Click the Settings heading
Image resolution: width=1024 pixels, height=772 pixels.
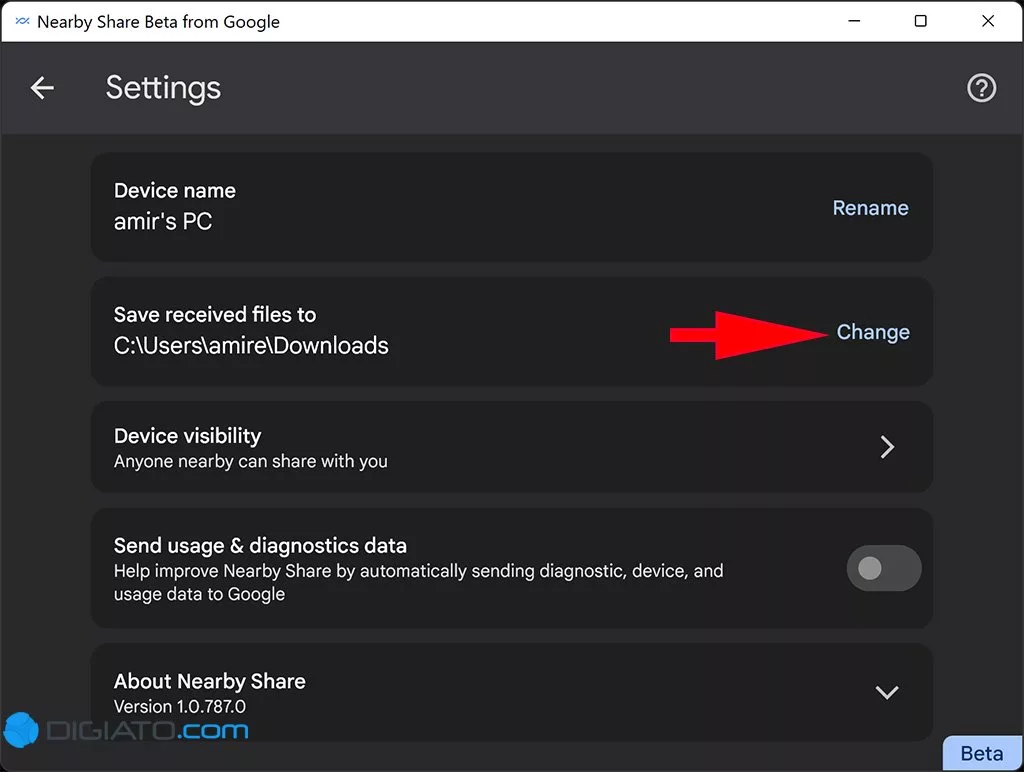pyautogui.click(x=163, y=88)
